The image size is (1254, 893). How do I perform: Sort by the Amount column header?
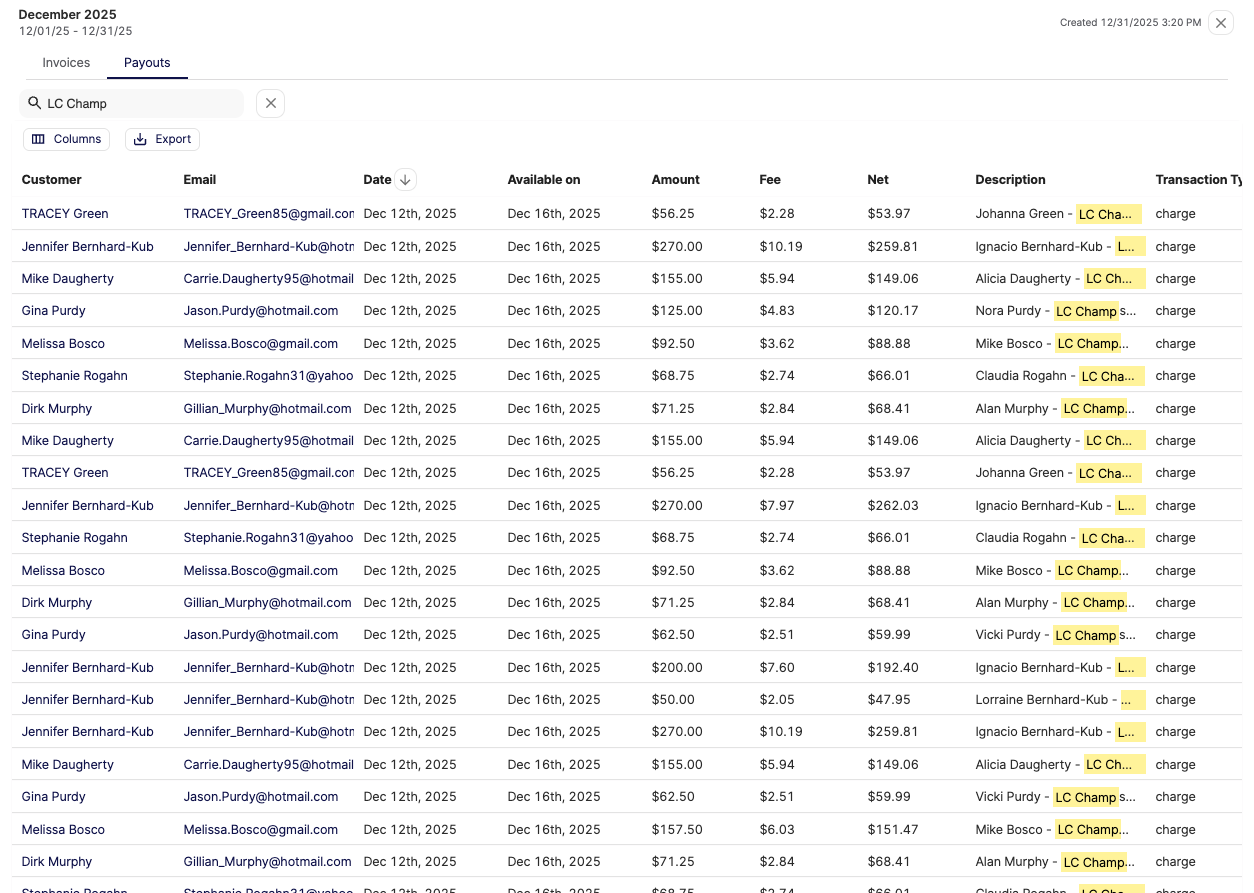point(675,180)
